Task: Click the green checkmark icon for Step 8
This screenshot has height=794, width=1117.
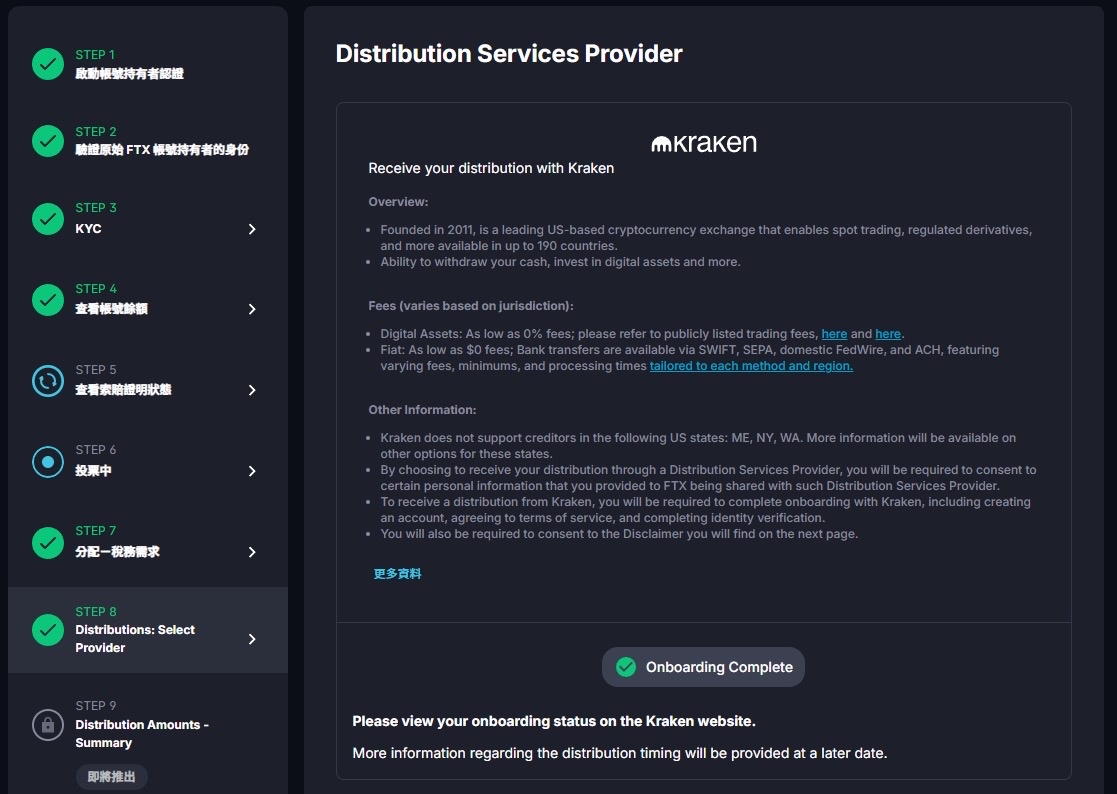Action: pos(48,630)
